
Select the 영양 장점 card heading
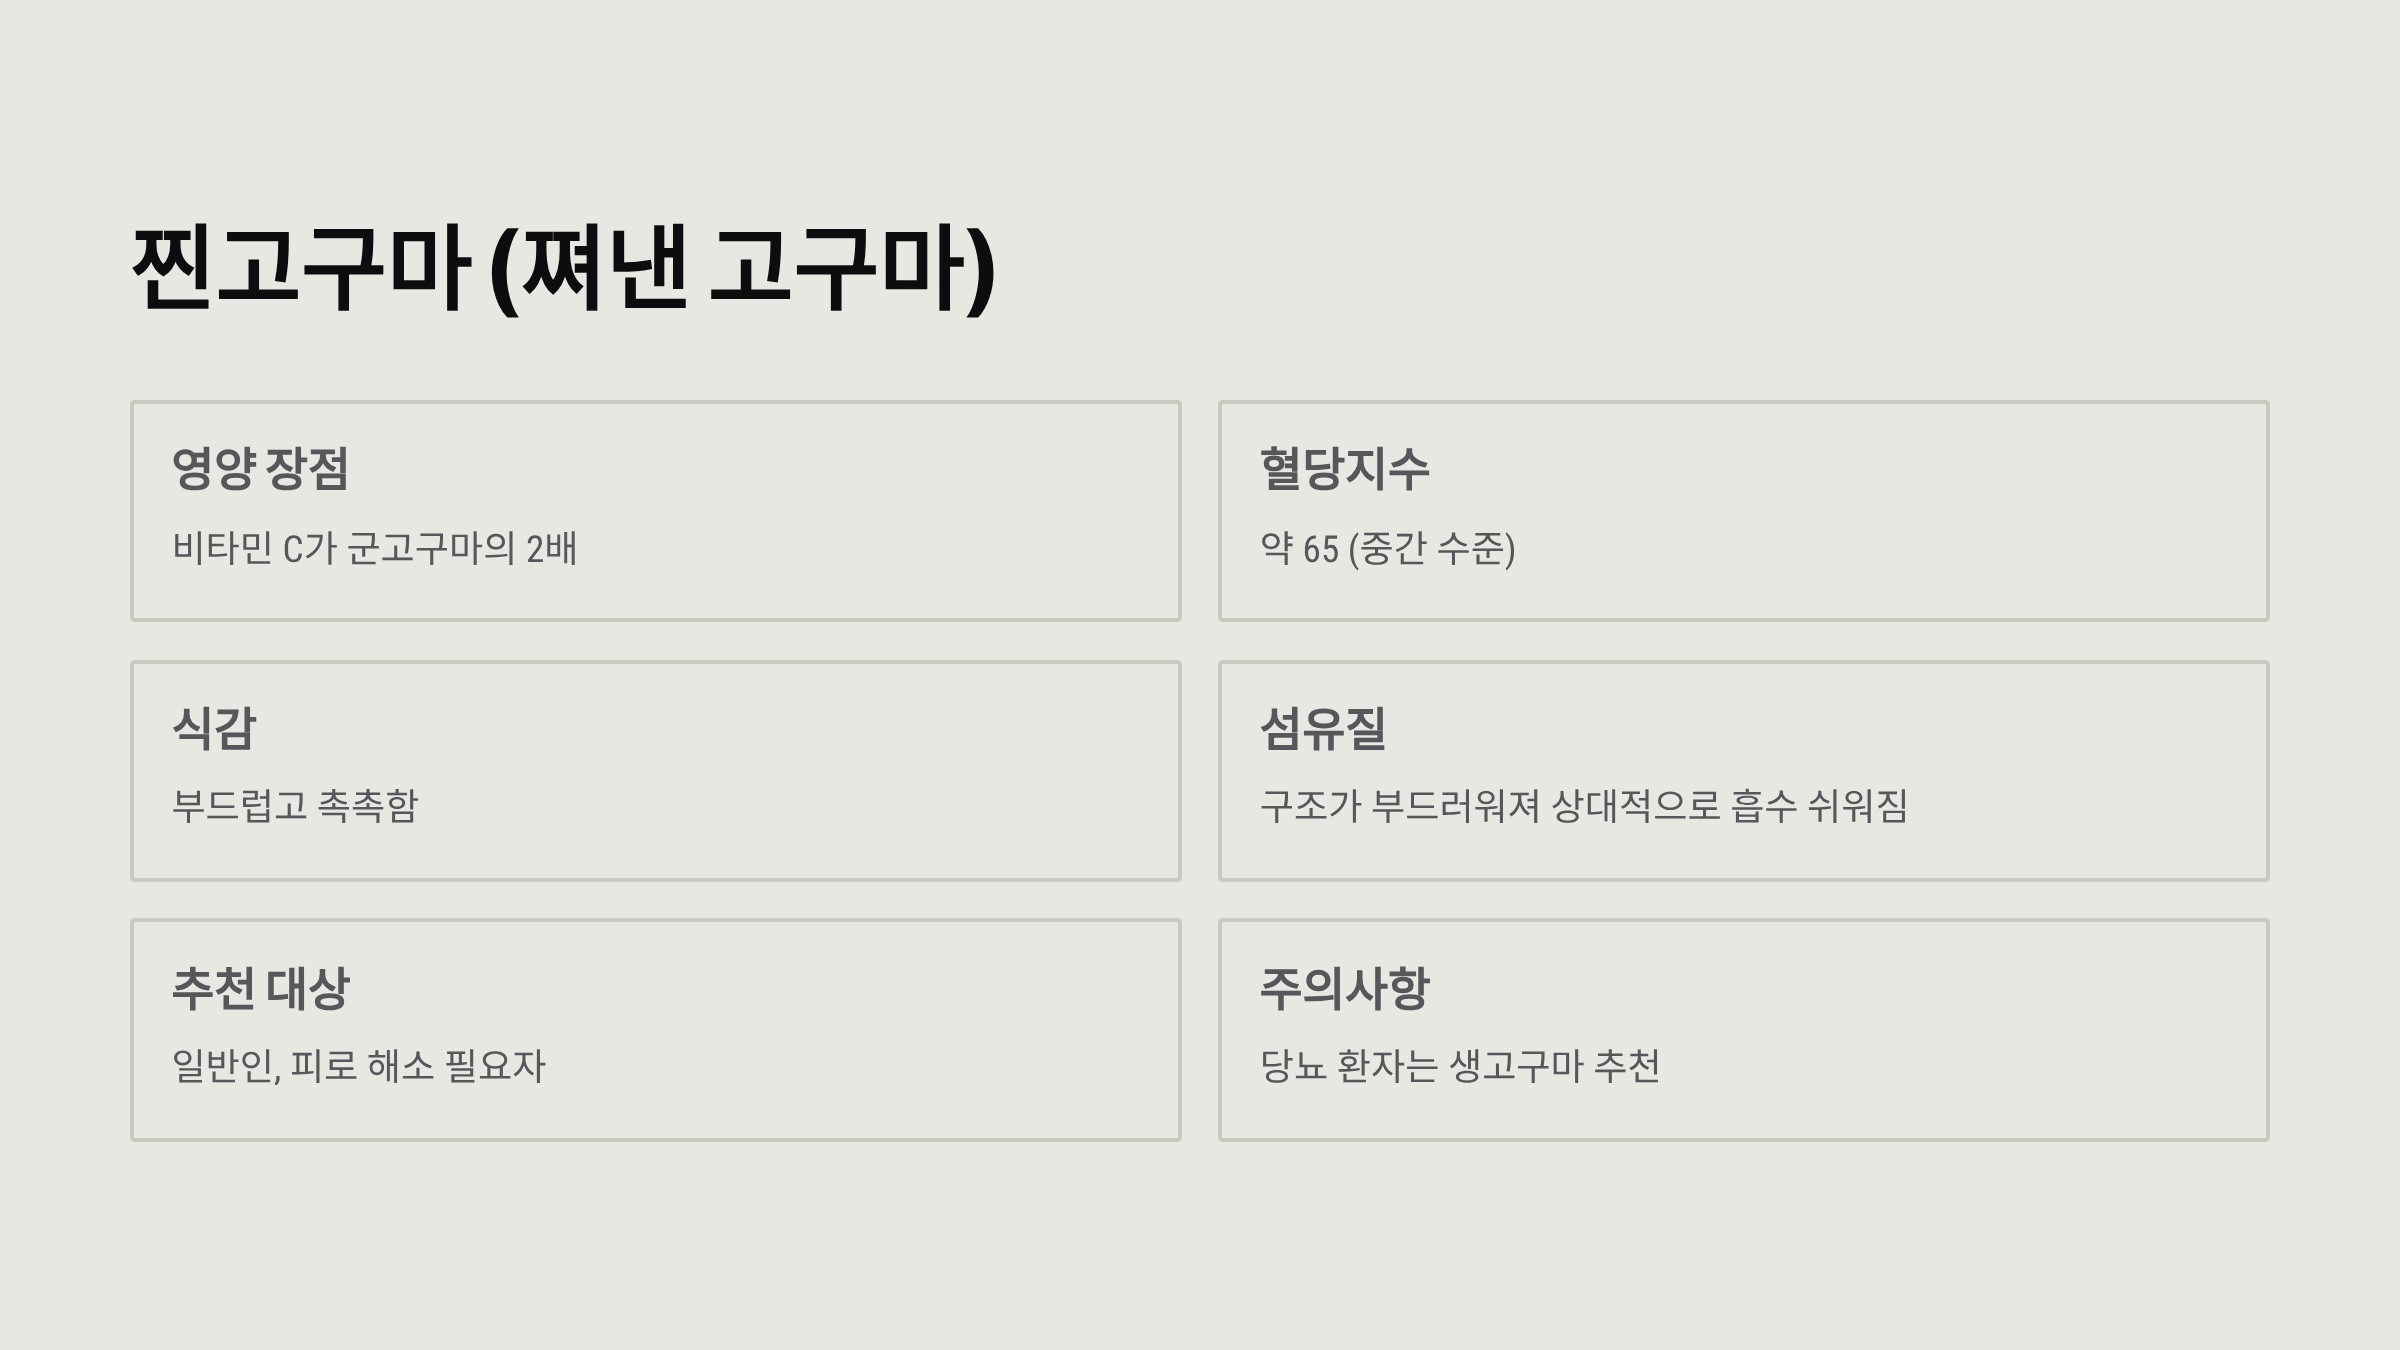pyautogui.click(x=260, y=468)
